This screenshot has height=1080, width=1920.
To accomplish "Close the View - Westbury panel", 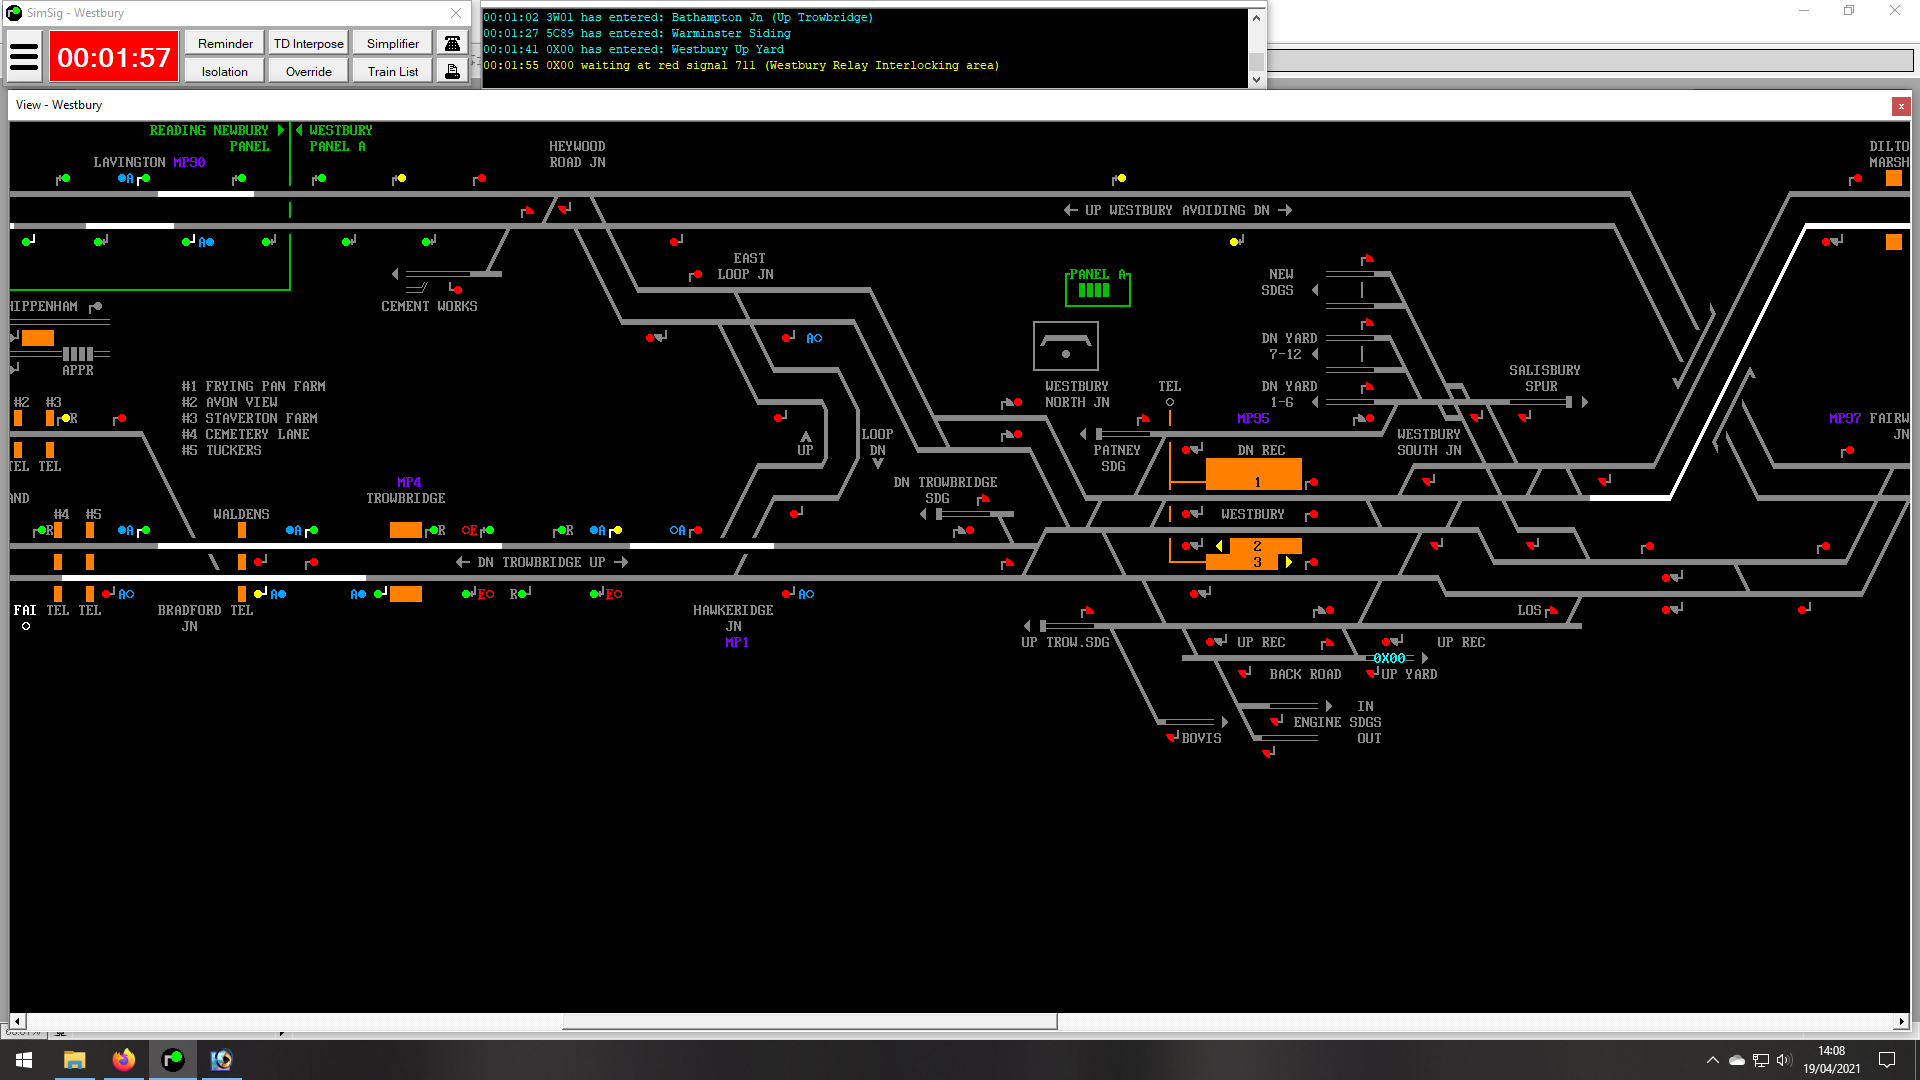I will (x=1901, y=105).
